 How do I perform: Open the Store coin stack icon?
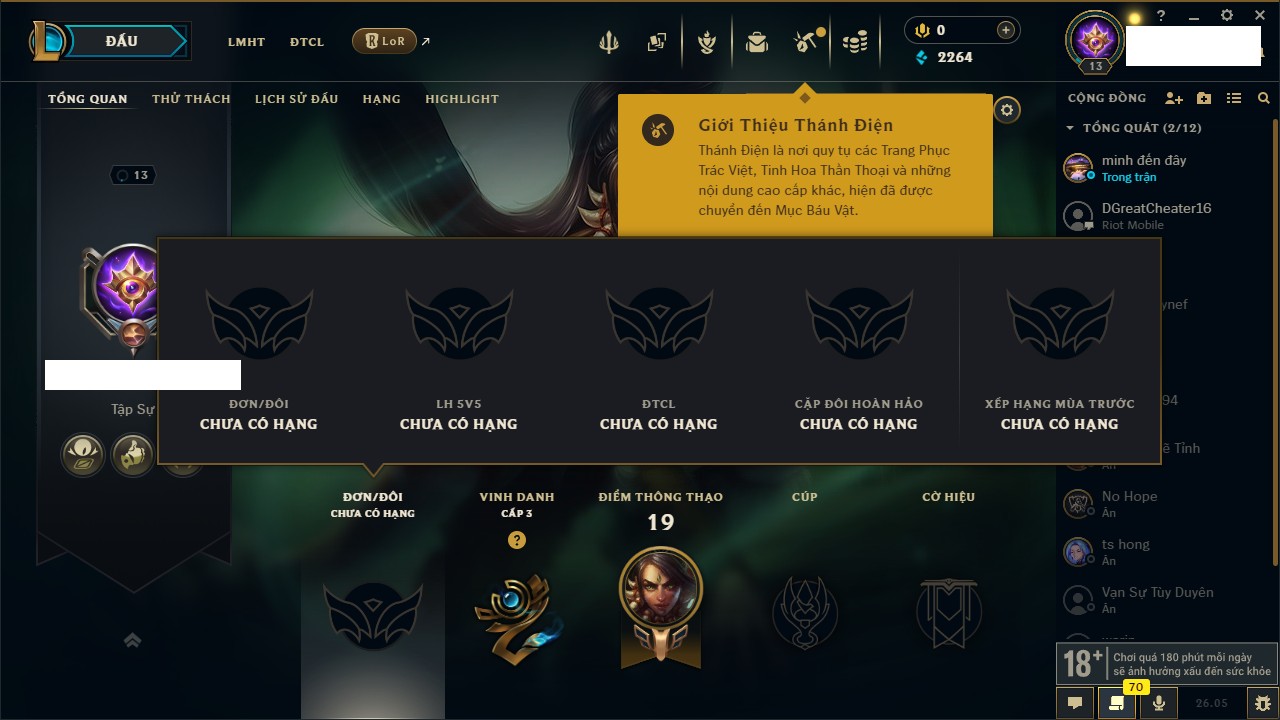pos(854,42)
